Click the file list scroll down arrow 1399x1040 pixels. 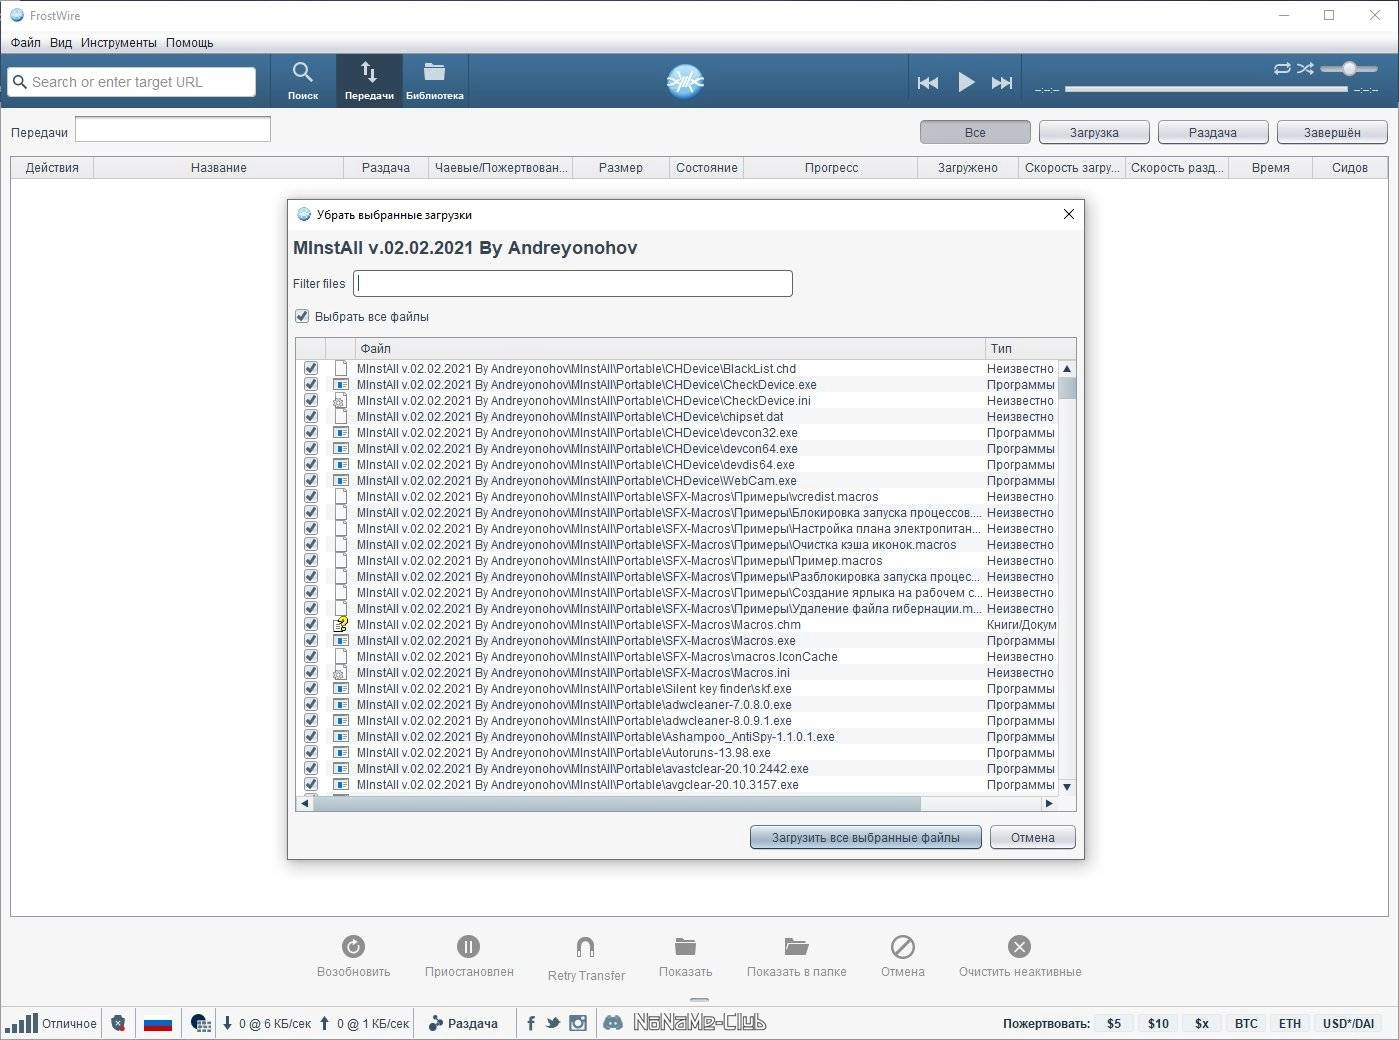point(1067,786)
